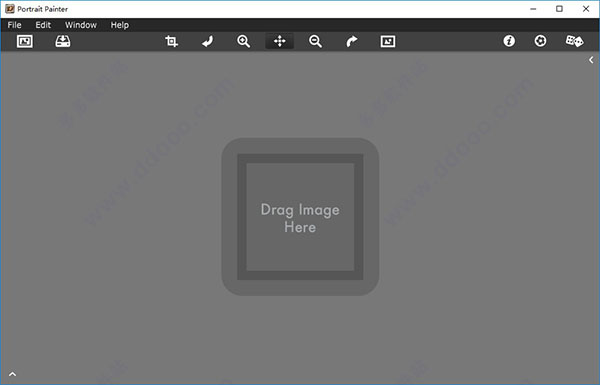Click the undo arrow icon
Viewport: 600px width, 385px height.
point(208,41)
